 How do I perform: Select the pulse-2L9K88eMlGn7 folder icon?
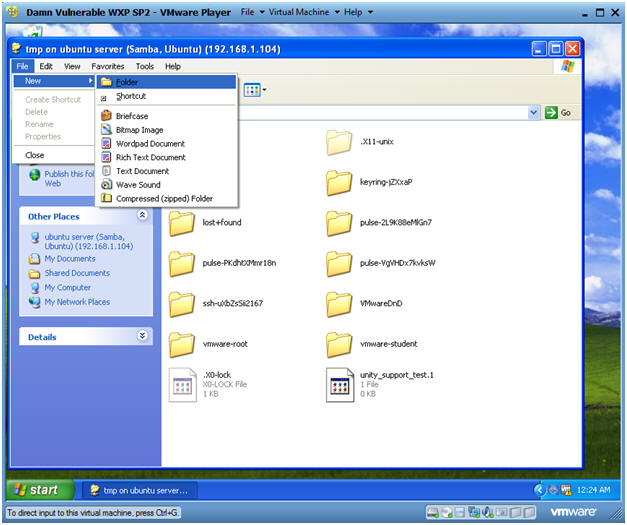339,223
